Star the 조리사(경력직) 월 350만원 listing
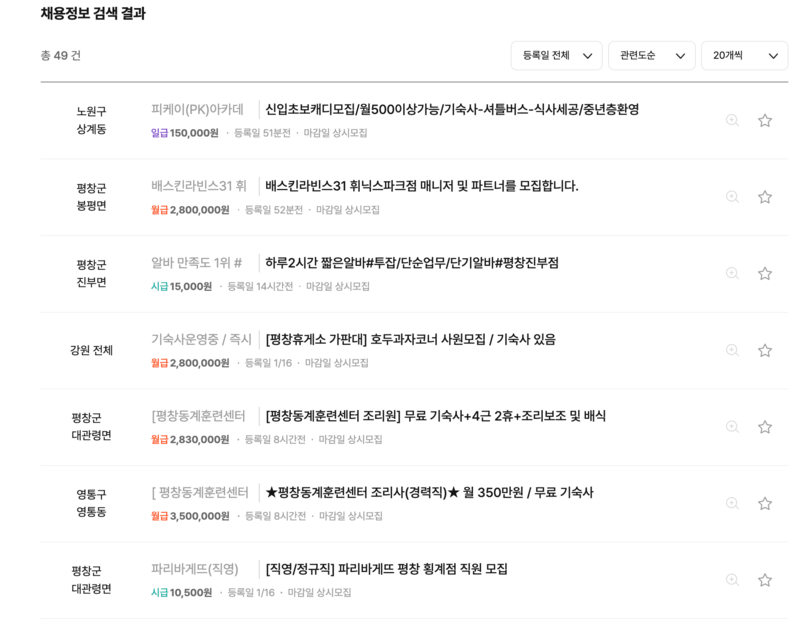 tap(764, 504)
